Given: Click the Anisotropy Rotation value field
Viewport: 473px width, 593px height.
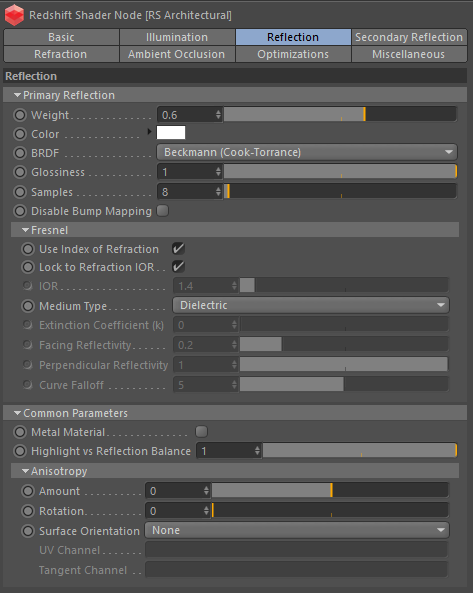Looking at the screenshot, I should [174, 511].
